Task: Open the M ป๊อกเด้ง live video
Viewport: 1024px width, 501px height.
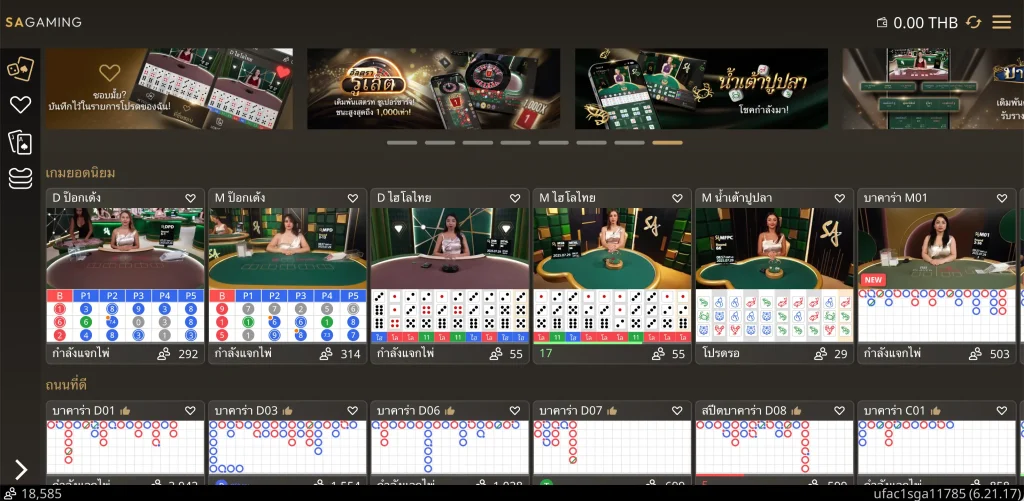Action: coord(287,248)
